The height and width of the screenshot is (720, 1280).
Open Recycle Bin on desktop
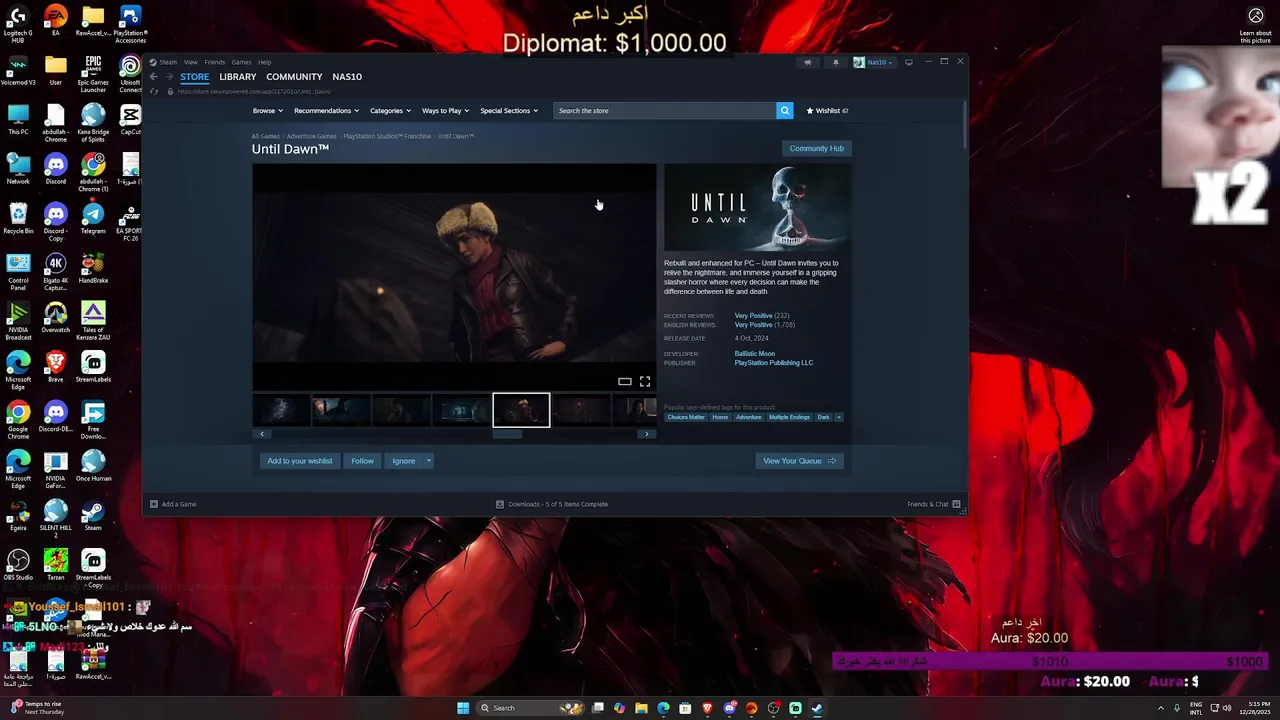tap(18, 218)
